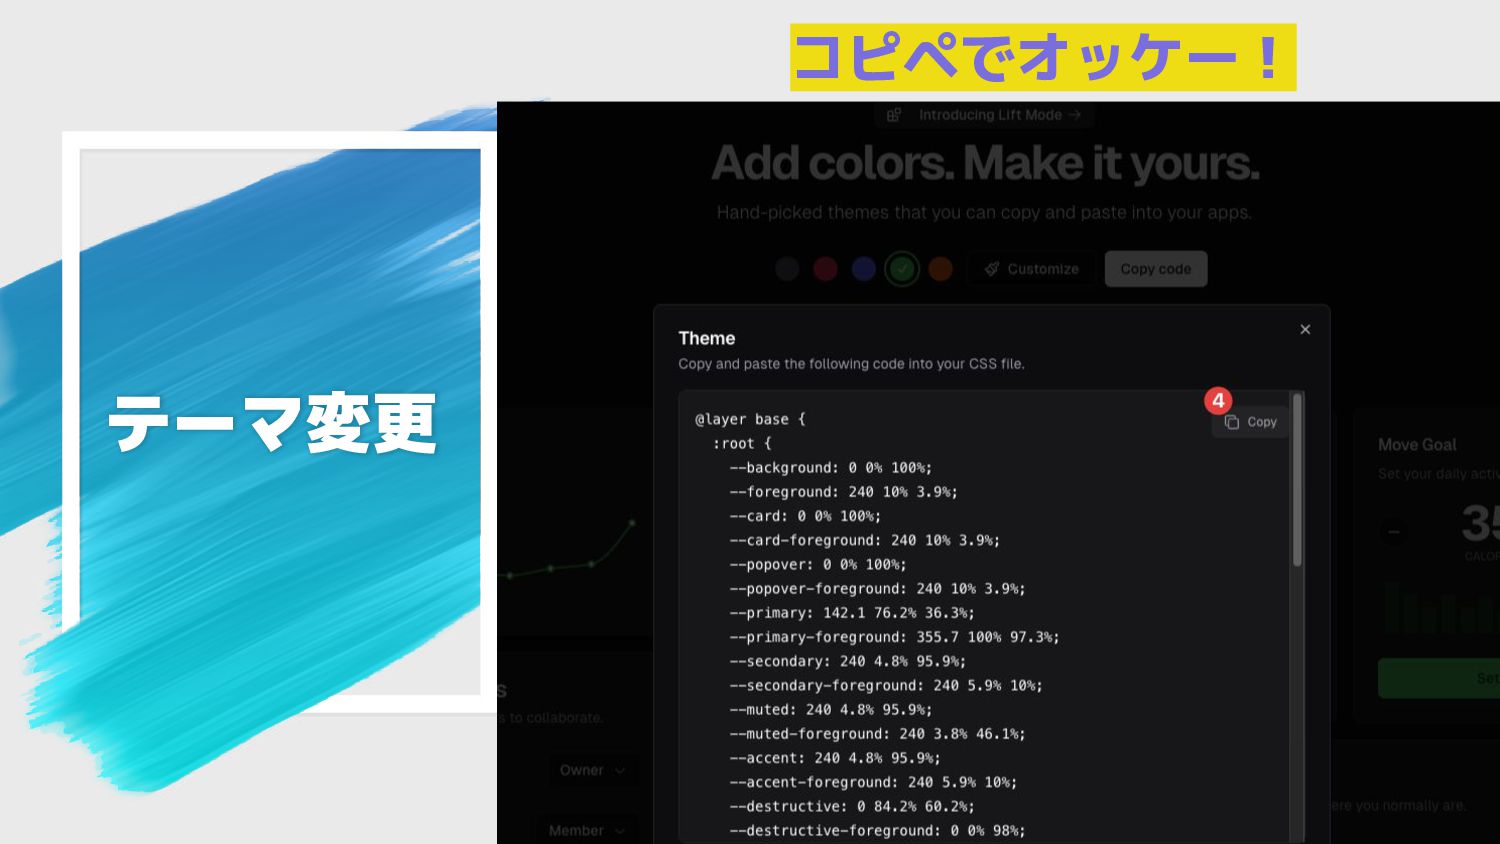The width and height of the screenshot is (1500, 844).
Task: Select the green theme color swatch
Action: pos(902,269)
